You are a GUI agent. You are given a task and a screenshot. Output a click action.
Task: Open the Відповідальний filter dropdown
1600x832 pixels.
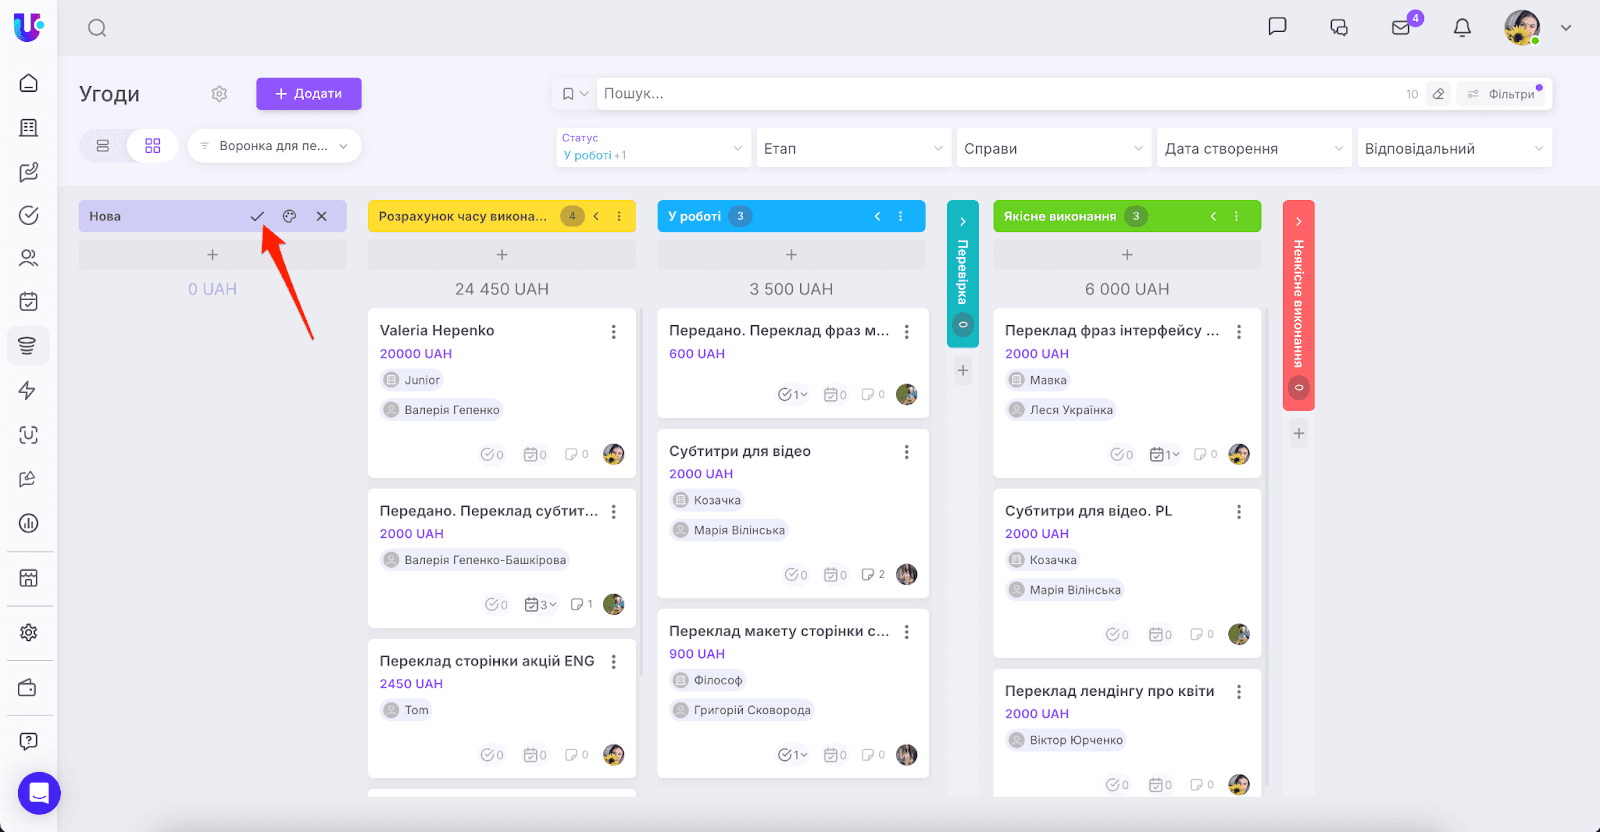coord(1453,148)
